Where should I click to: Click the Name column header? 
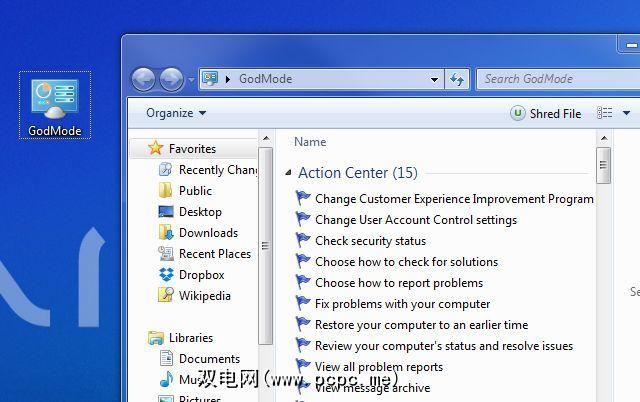coord(310,142)
